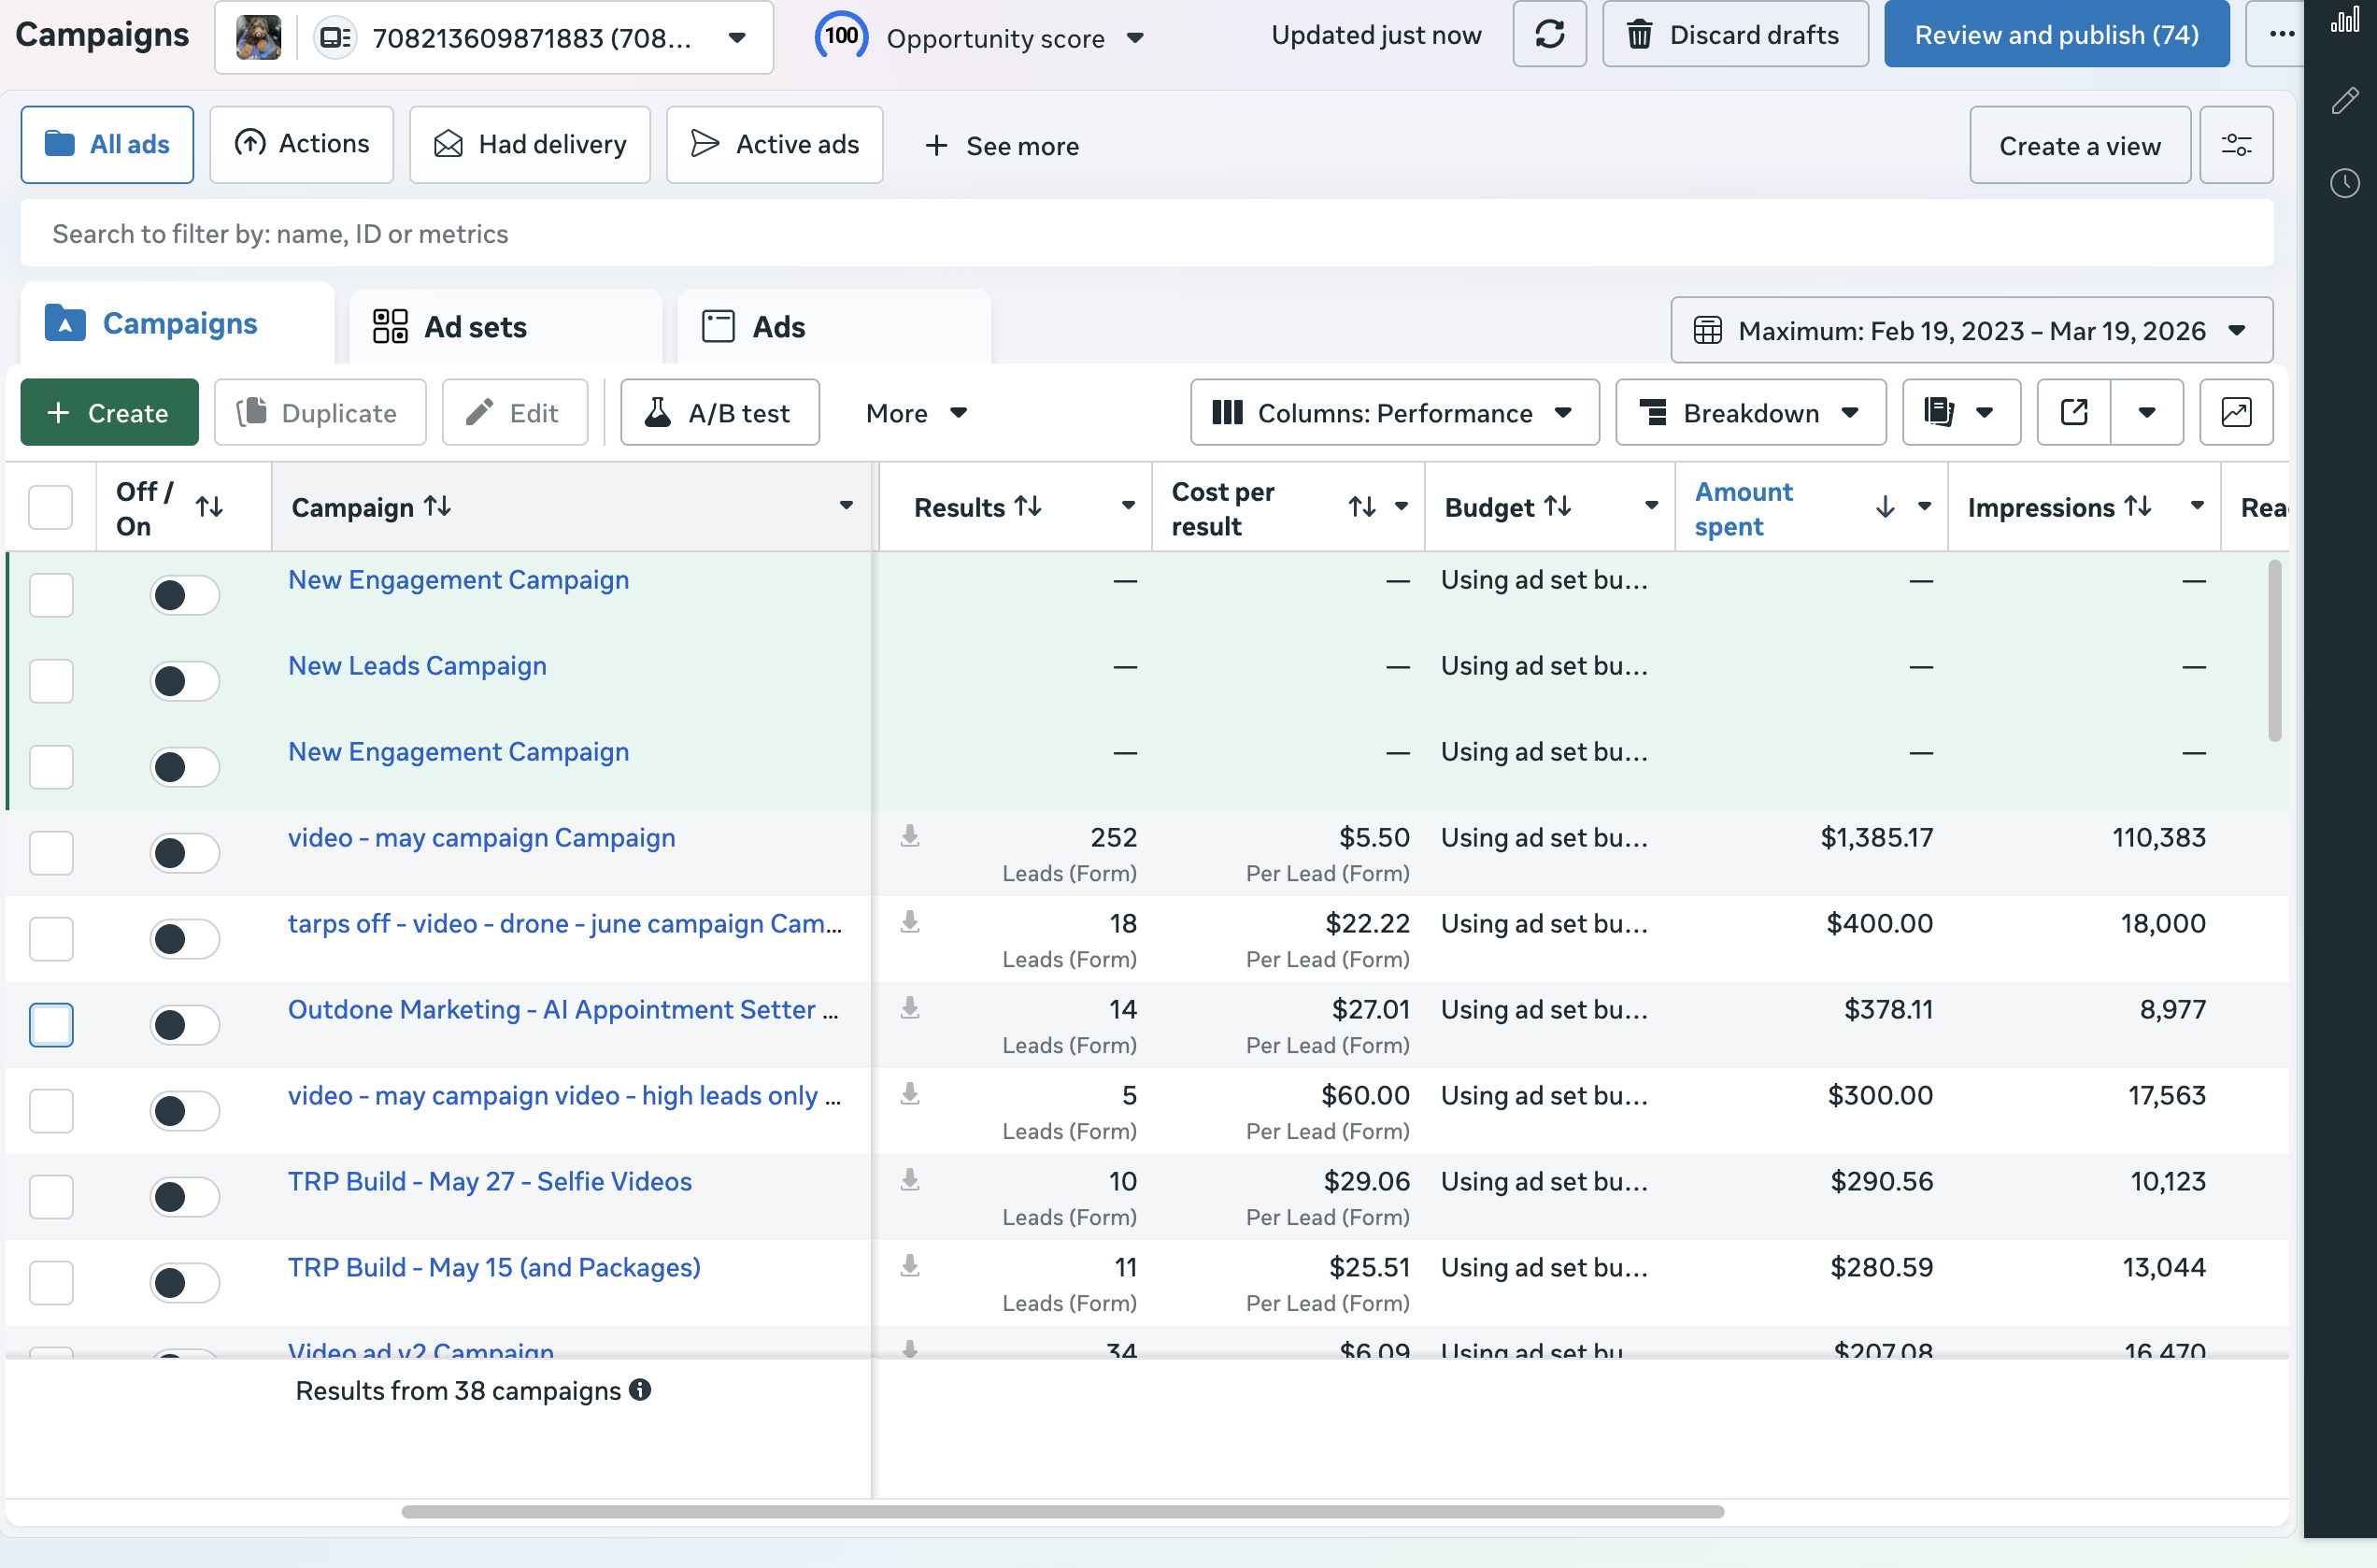The height and width of the screenshot is (1568, 2377).
Task: Open the history clock icon in right sidebar
Action: click(x=2346, y=183)
